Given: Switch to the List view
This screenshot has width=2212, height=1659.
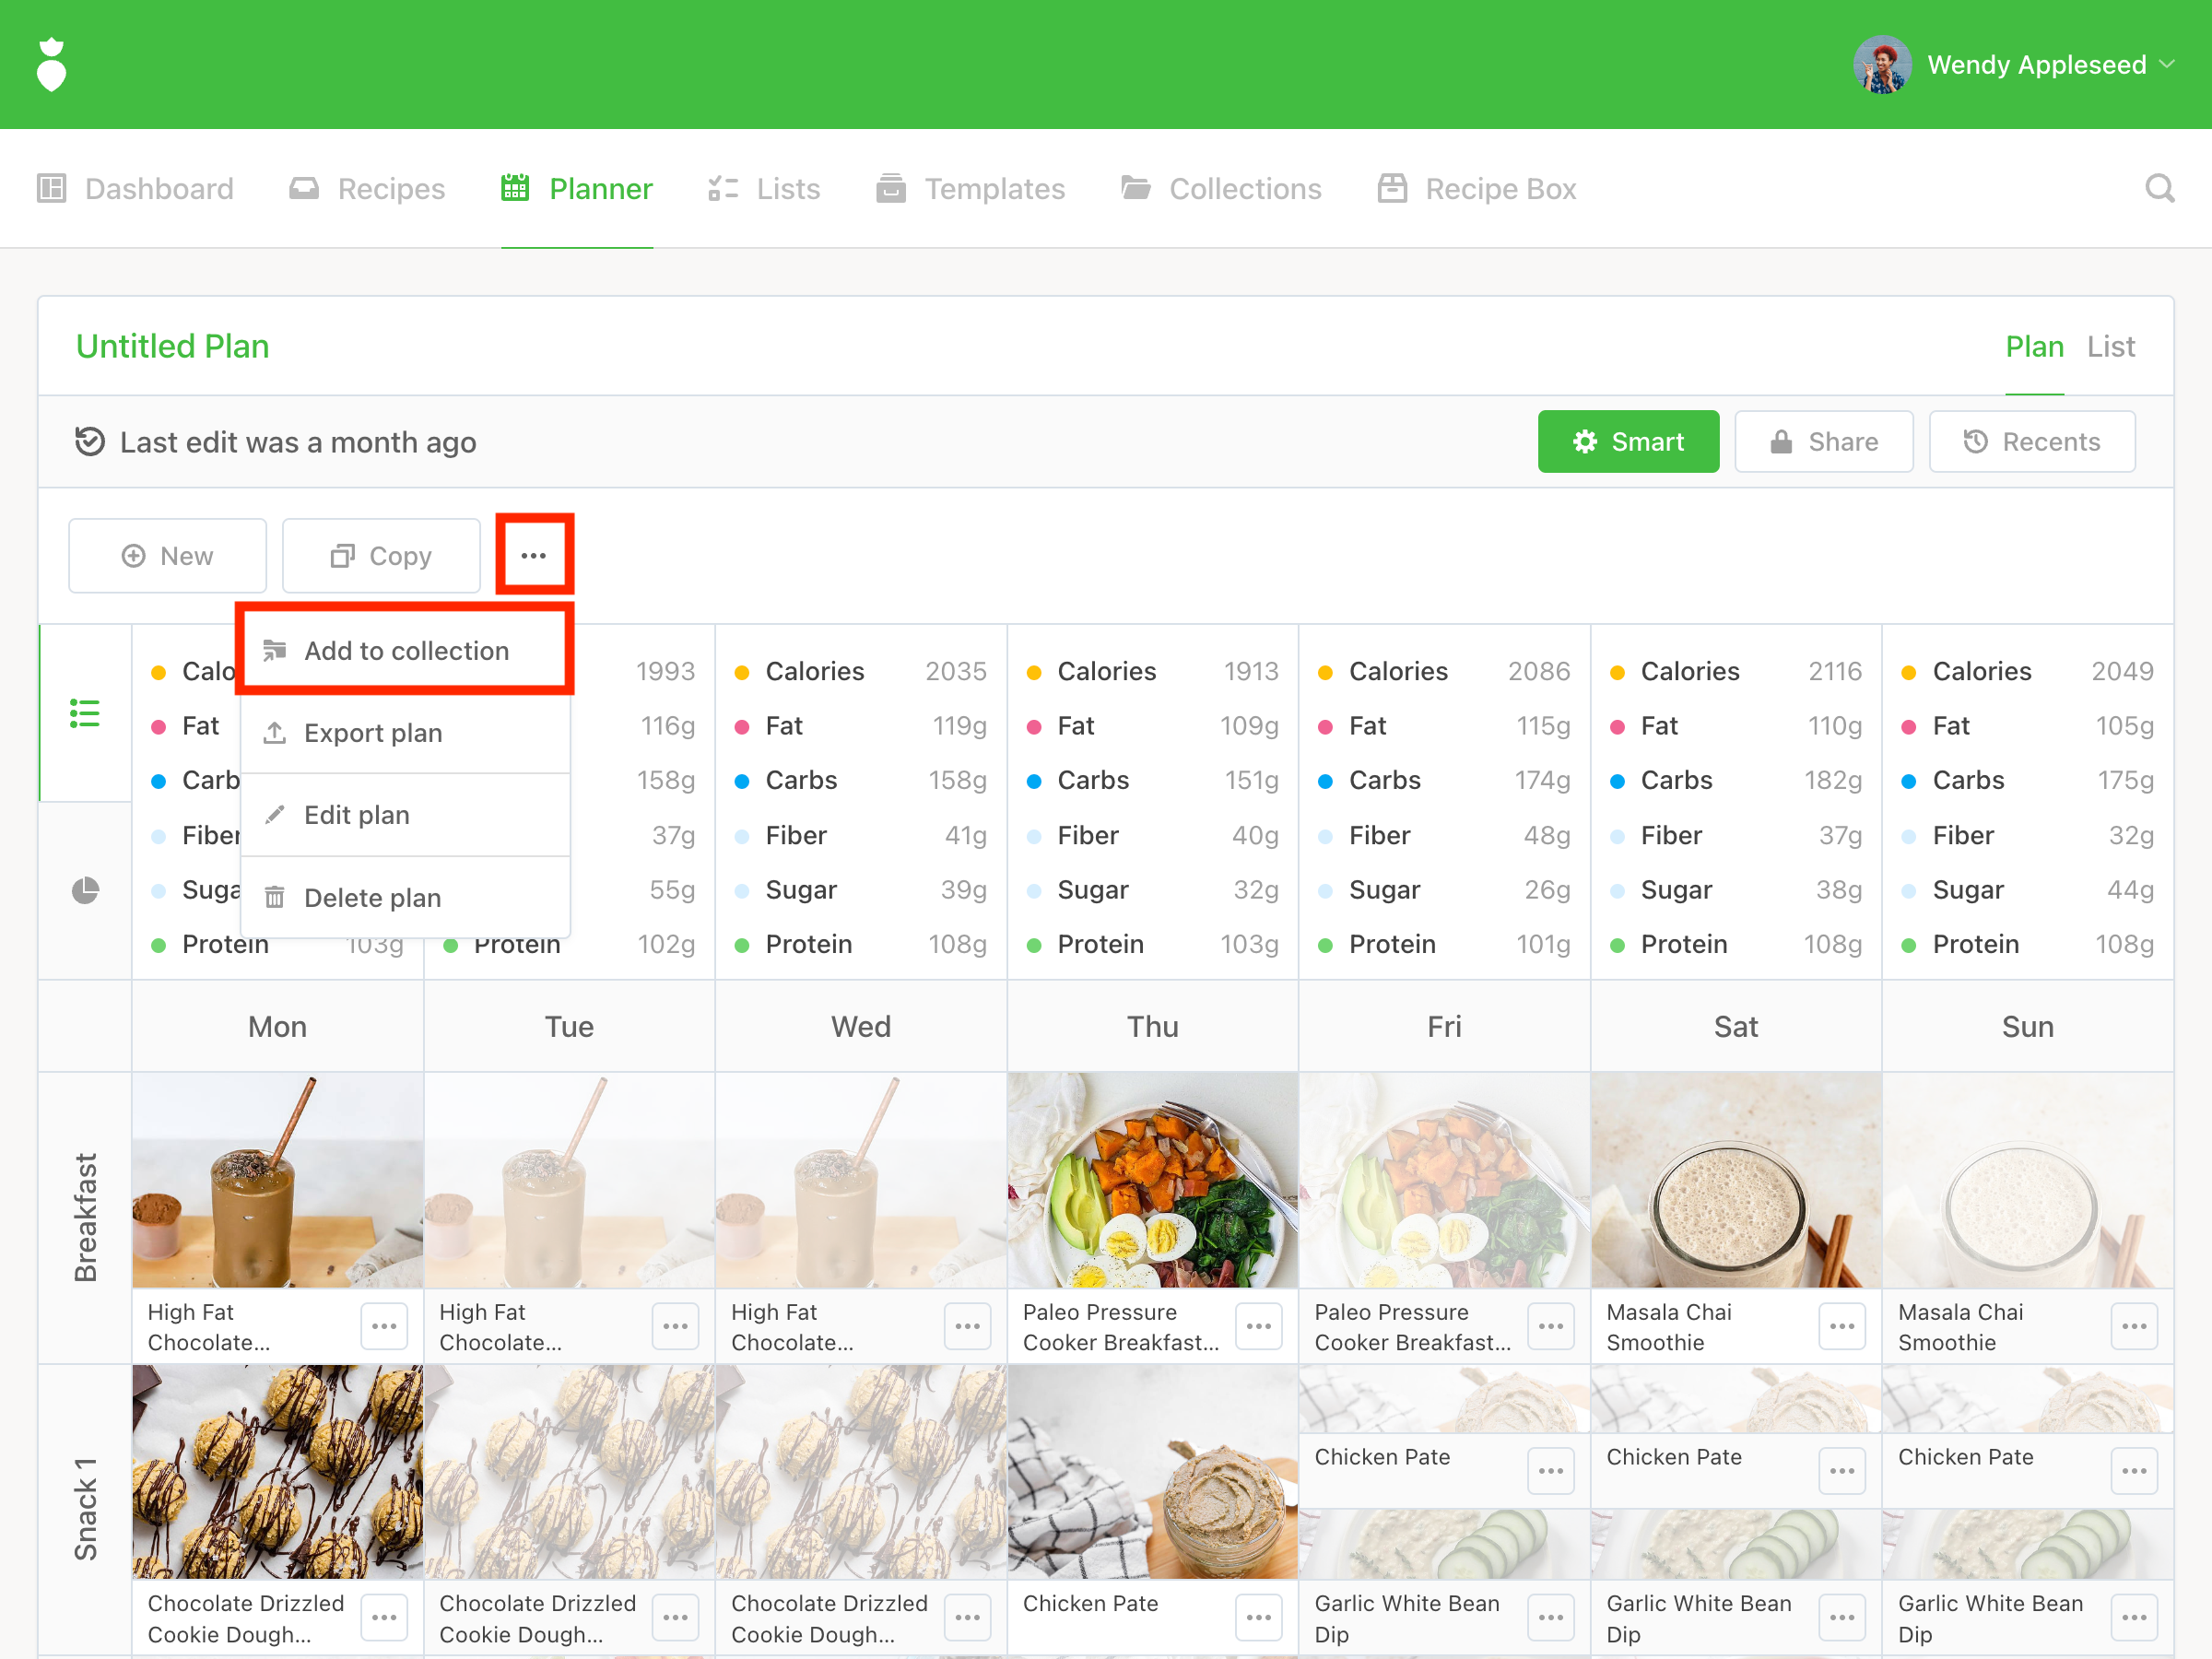Looking at the screenshot, I should (x=2110, y=346).
